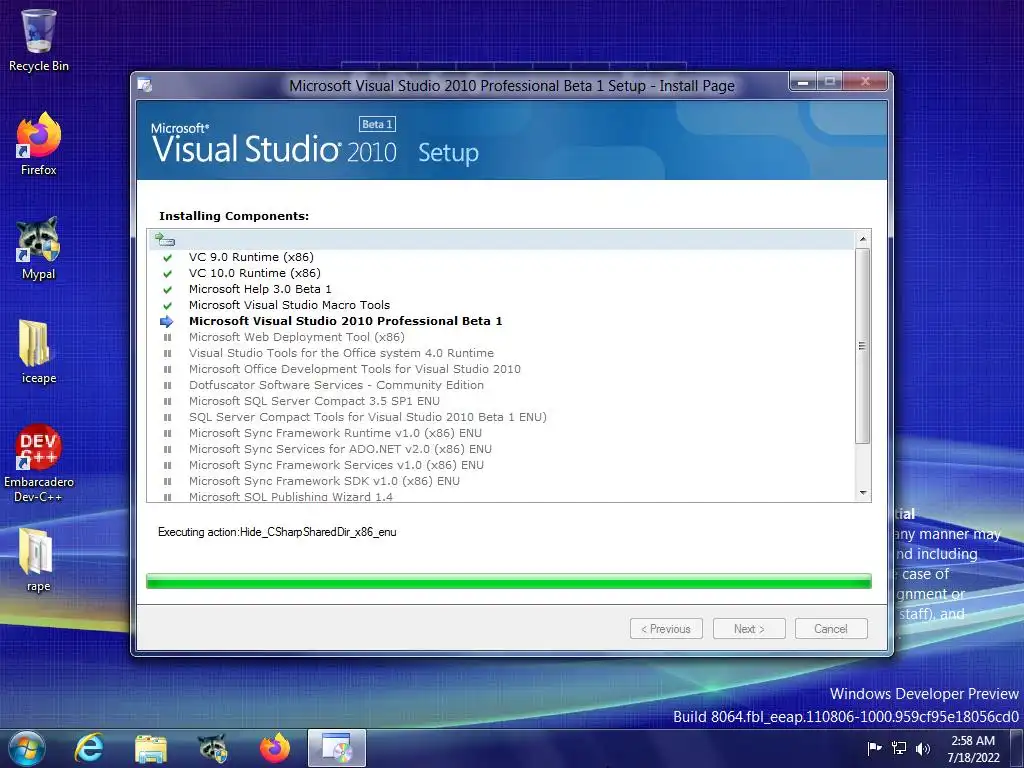Select the iceape folder on desktop
Viewport: 1024px width, 768px height.
click(39, 352)
